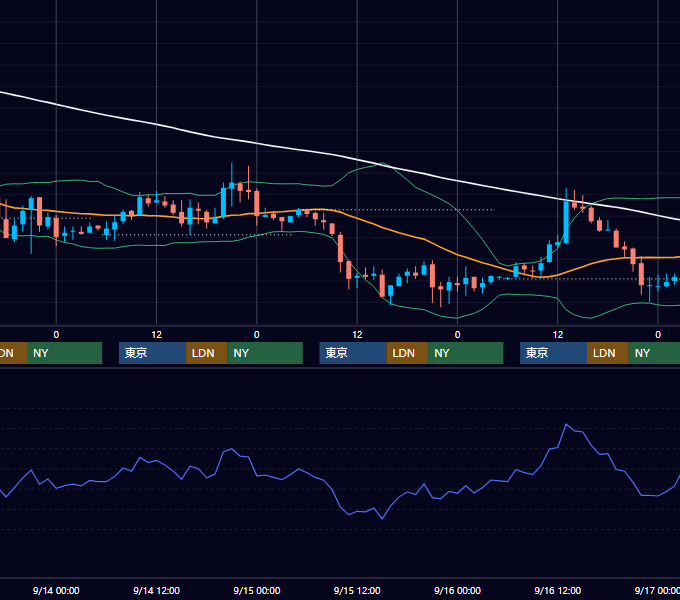Click the 12 hour tick above 9/16 12:00
The width and height of the screenshot is (680, 600).
click(x=558, y=335)
